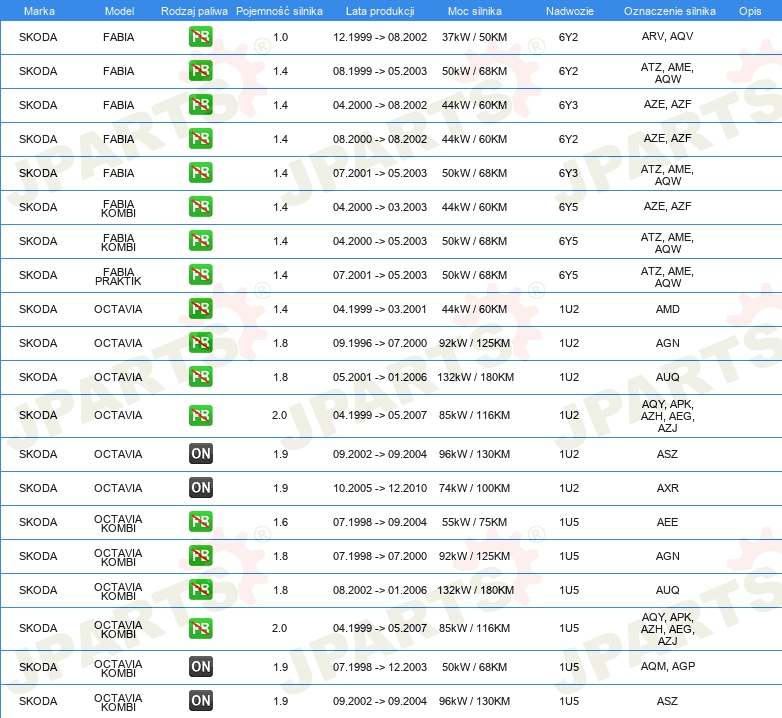The width and height of the screenshot is (782, 718).
Task: Click engine capacity value "1.0"
Action: [x=280, y=37]
